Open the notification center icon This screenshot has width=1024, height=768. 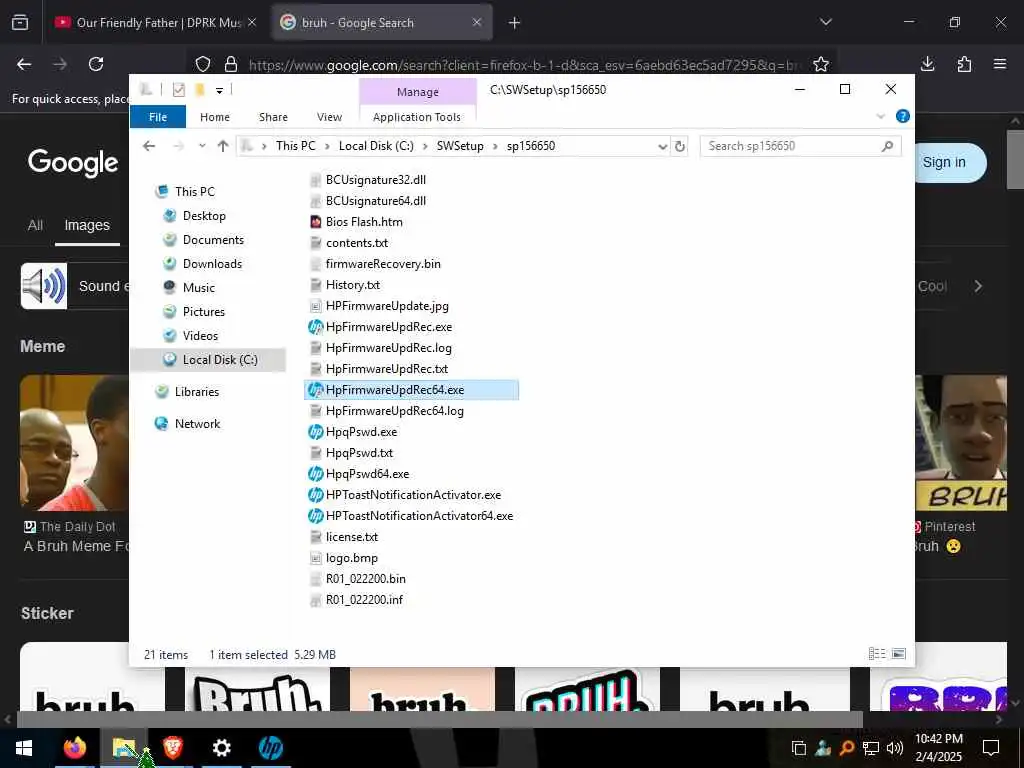click(x=991, y=748)
